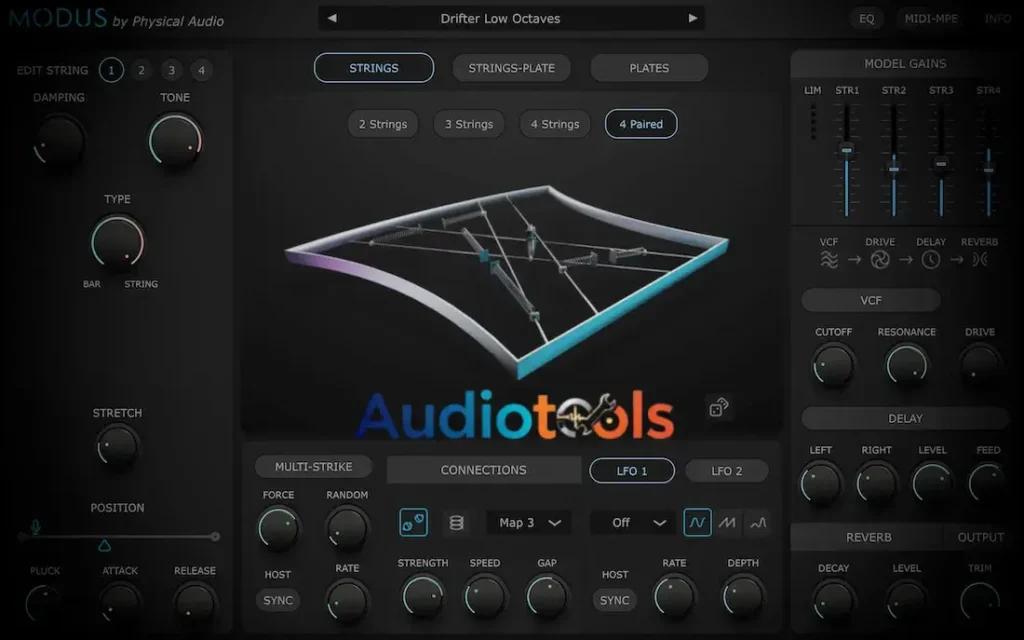1024x640 pixels.
Task: Select edit string 3
Action: (171, 70)
